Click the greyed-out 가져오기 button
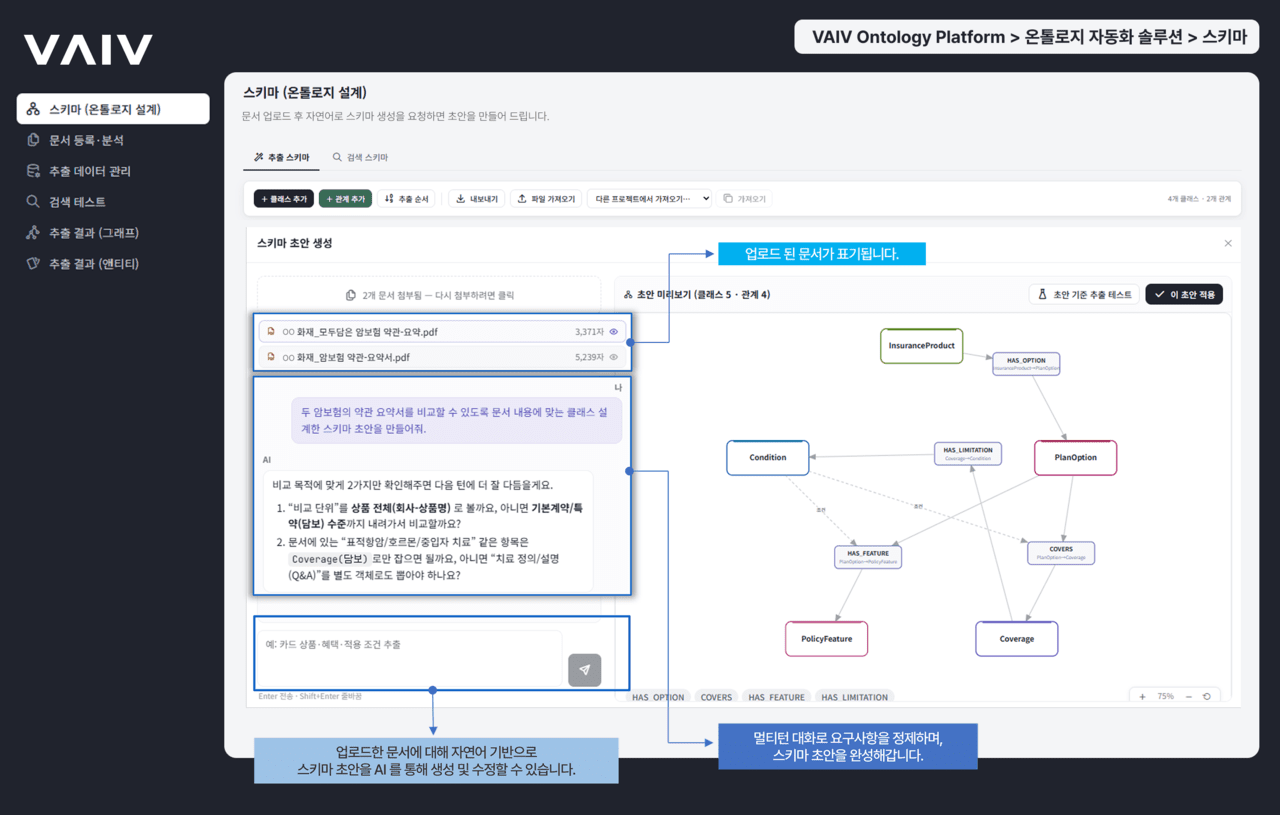This screenshot has height=815, width=1280. (x=745, y=199)
